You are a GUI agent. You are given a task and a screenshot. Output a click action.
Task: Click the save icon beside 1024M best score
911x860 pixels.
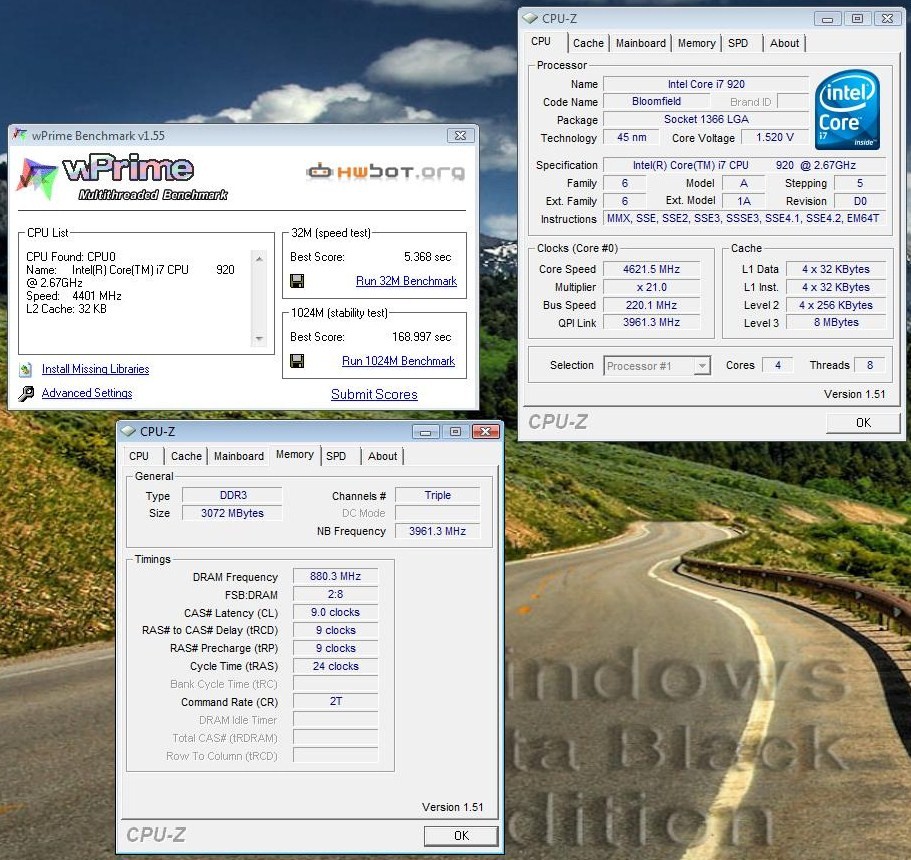(297, 361)
